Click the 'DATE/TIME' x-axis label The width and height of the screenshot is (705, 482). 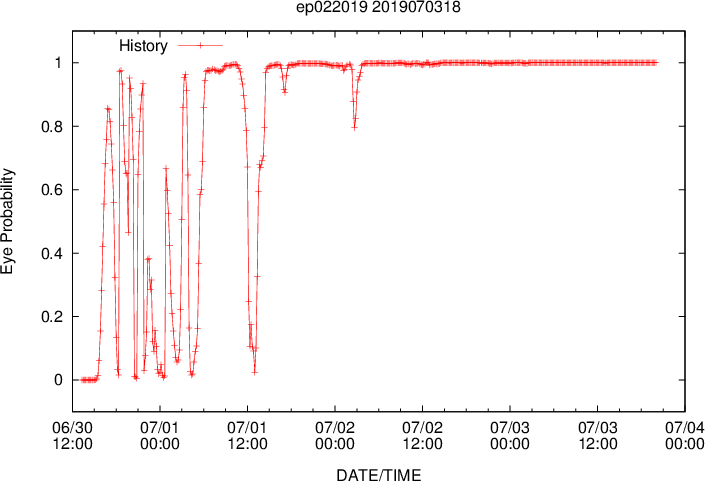click(x=379, y=475)
